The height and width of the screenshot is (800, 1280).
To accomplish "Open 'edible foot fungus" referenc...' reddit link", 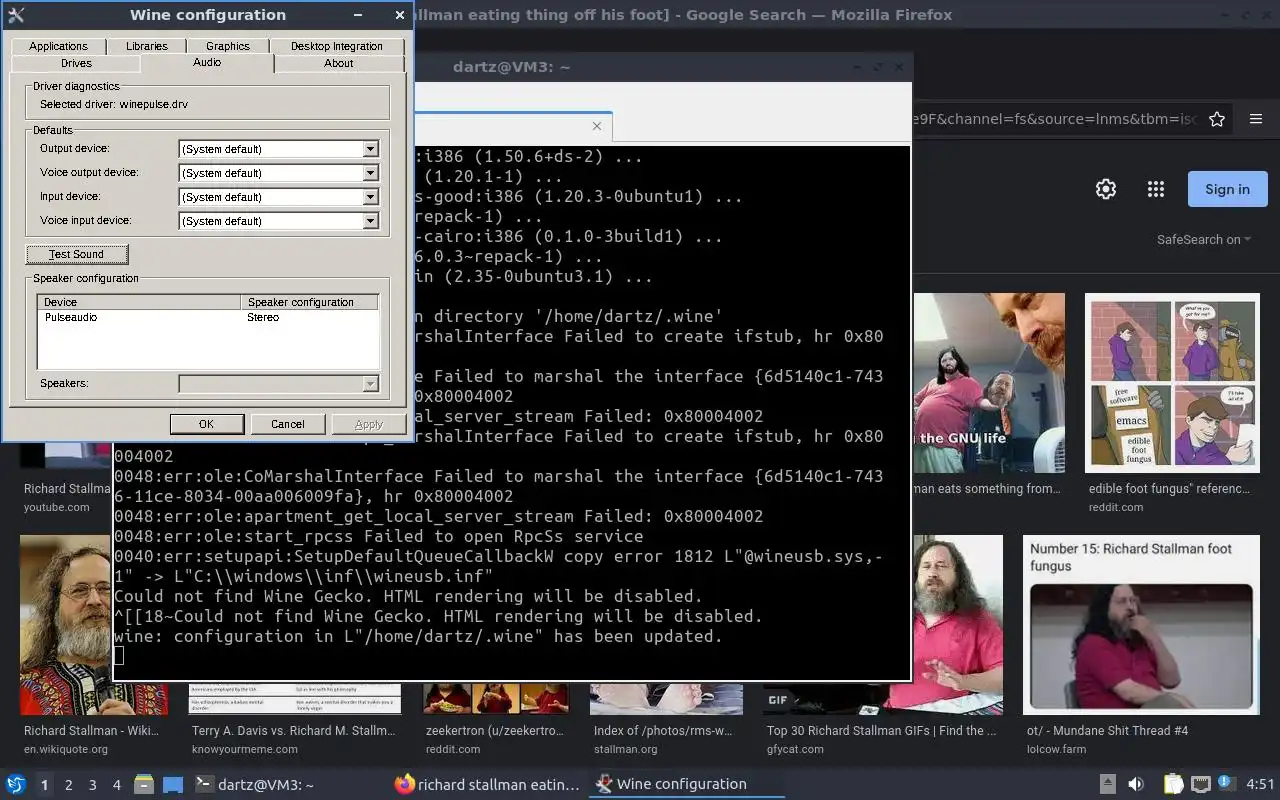I will (1169, 489).
